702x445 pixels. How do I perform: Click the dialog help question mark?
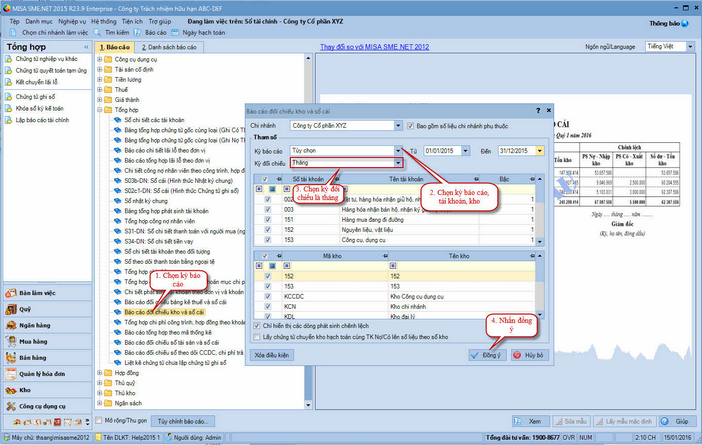(x=538, y=111)
